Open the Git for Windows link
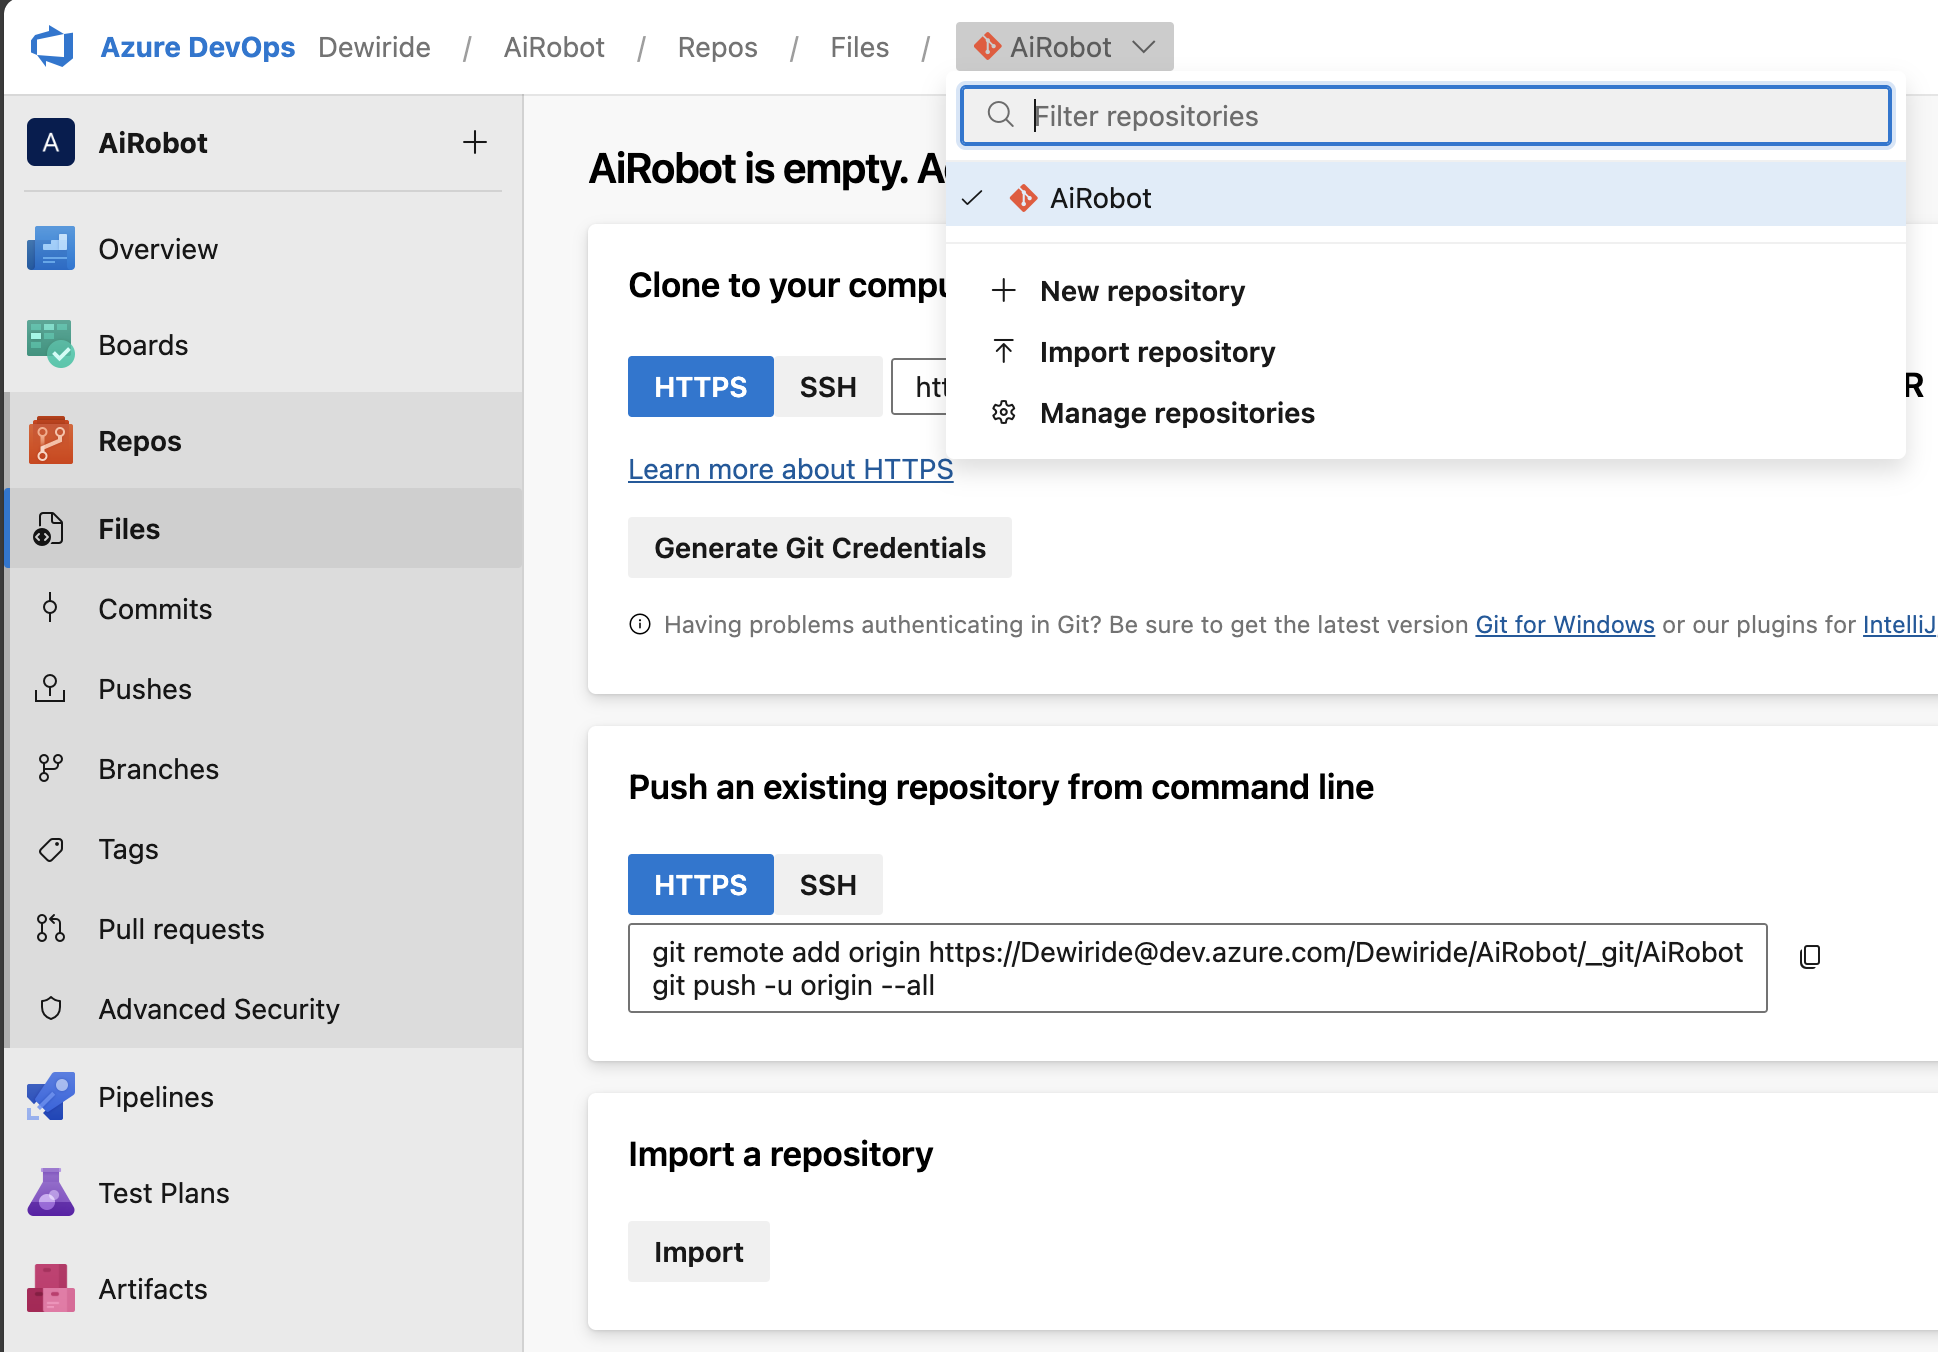1938x1352 pixels. click(1564, 624)
